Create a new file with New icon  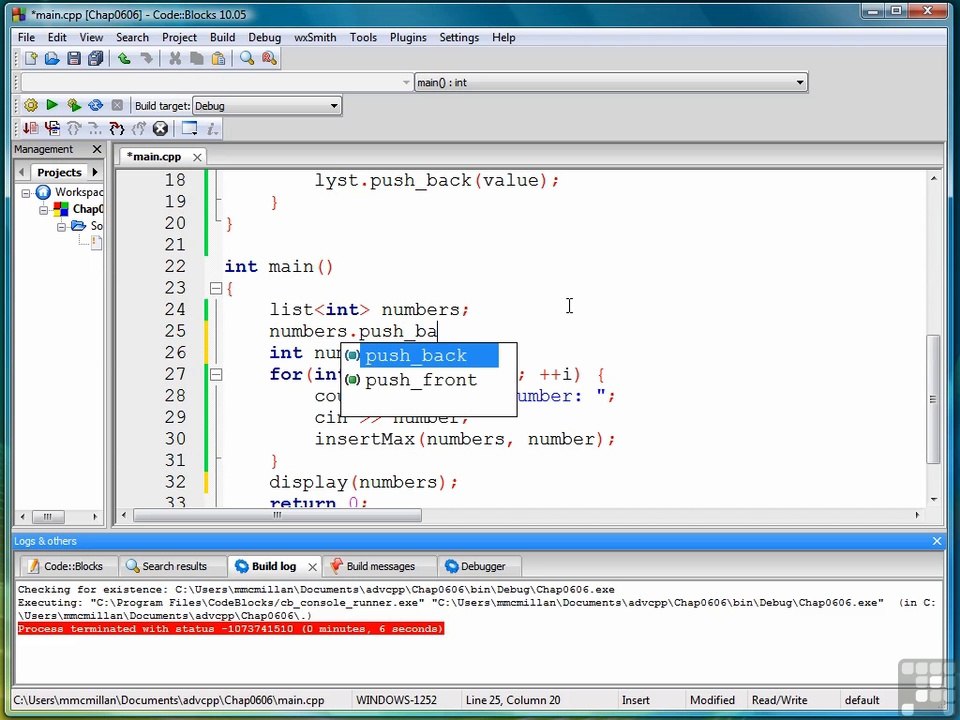pyautogui.click(x=31, y=58)
